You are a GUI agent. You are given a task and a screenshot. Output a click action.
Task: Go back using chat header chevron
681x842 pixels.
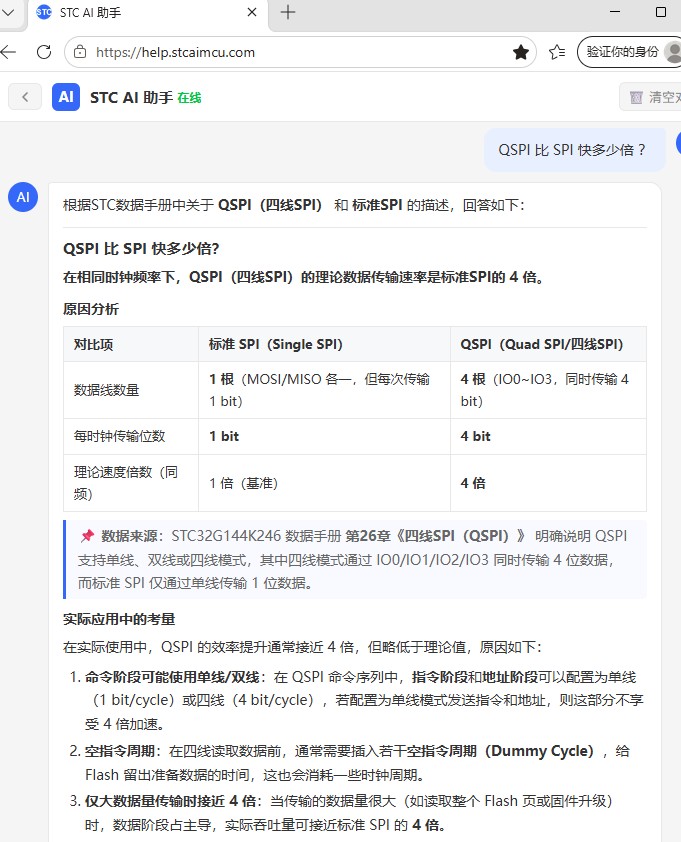tap(25, 97)
